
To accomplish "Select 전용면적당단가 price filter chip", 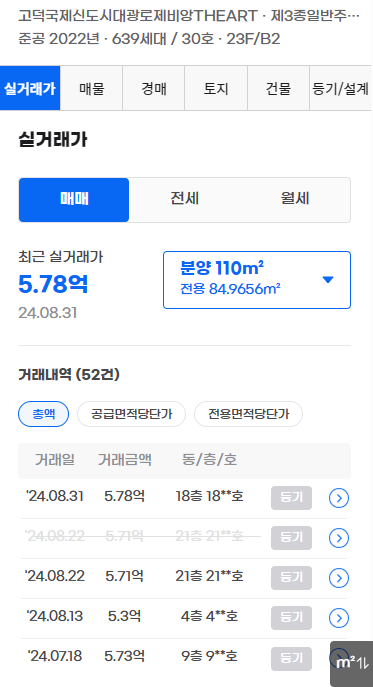I will coord(249,414).
